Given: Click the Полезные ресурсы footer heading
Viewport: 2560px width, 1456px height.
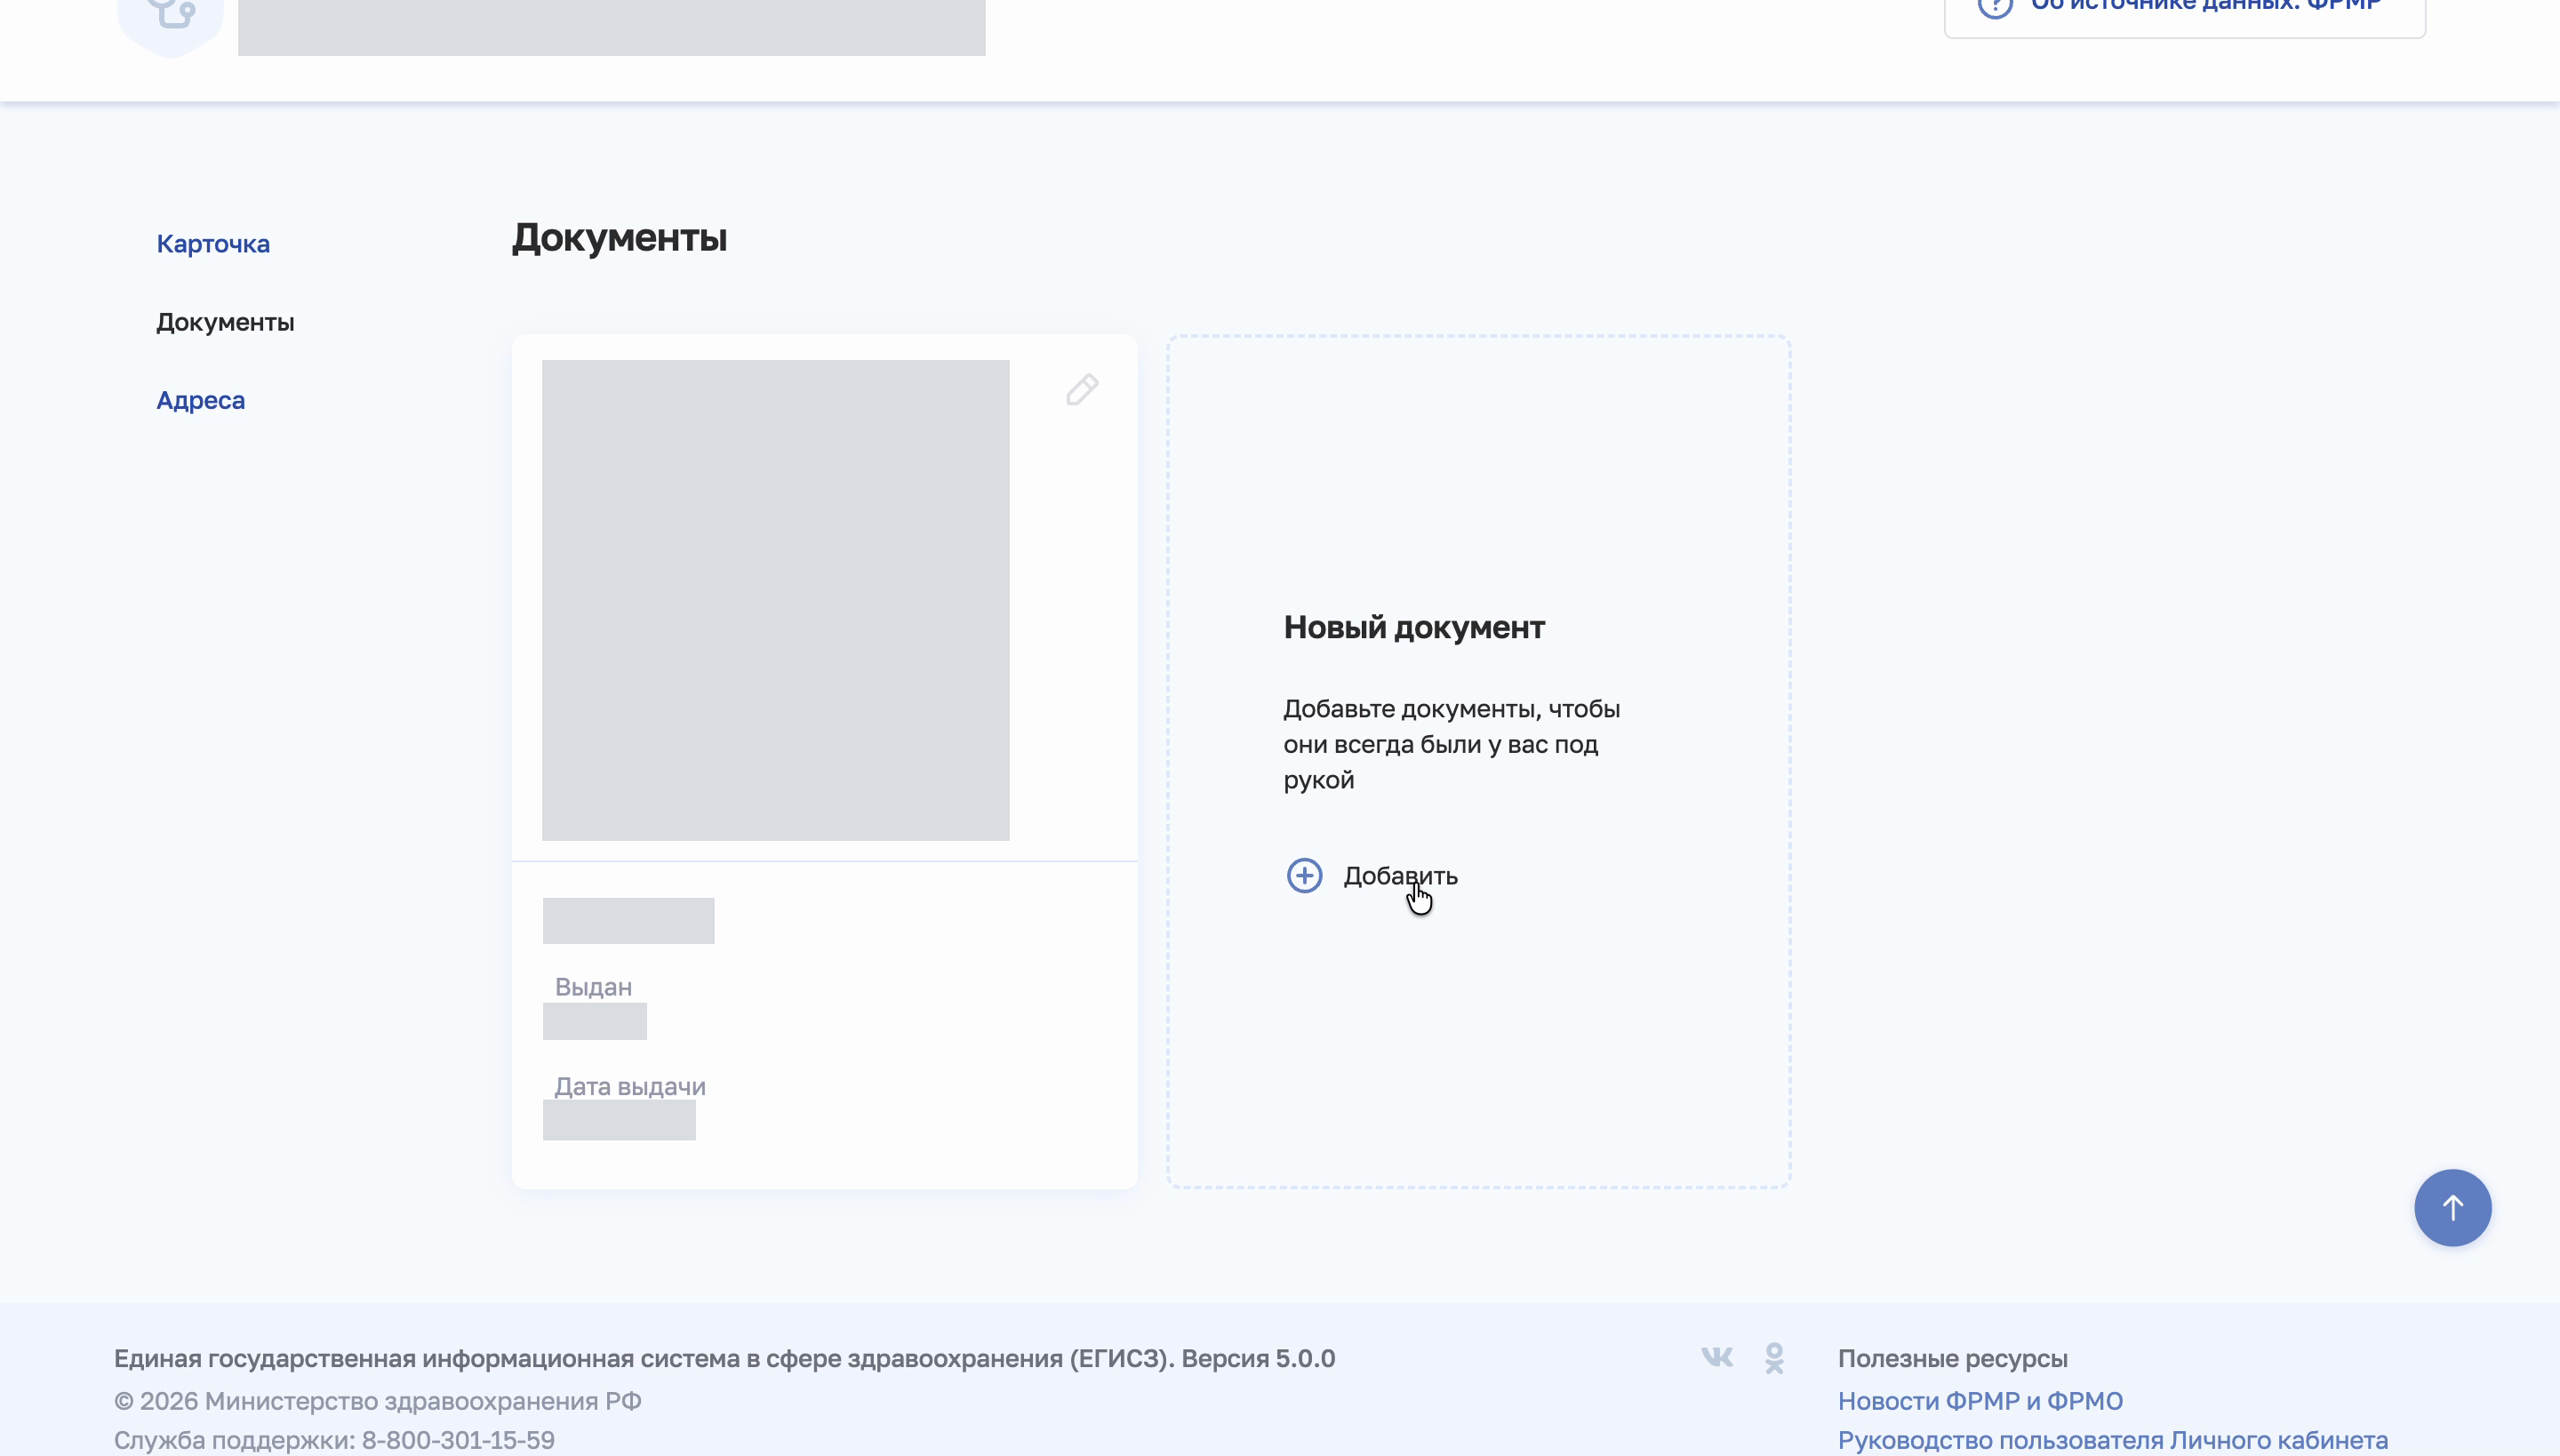Looking at the screenshot, I should coord(1952,1358).
